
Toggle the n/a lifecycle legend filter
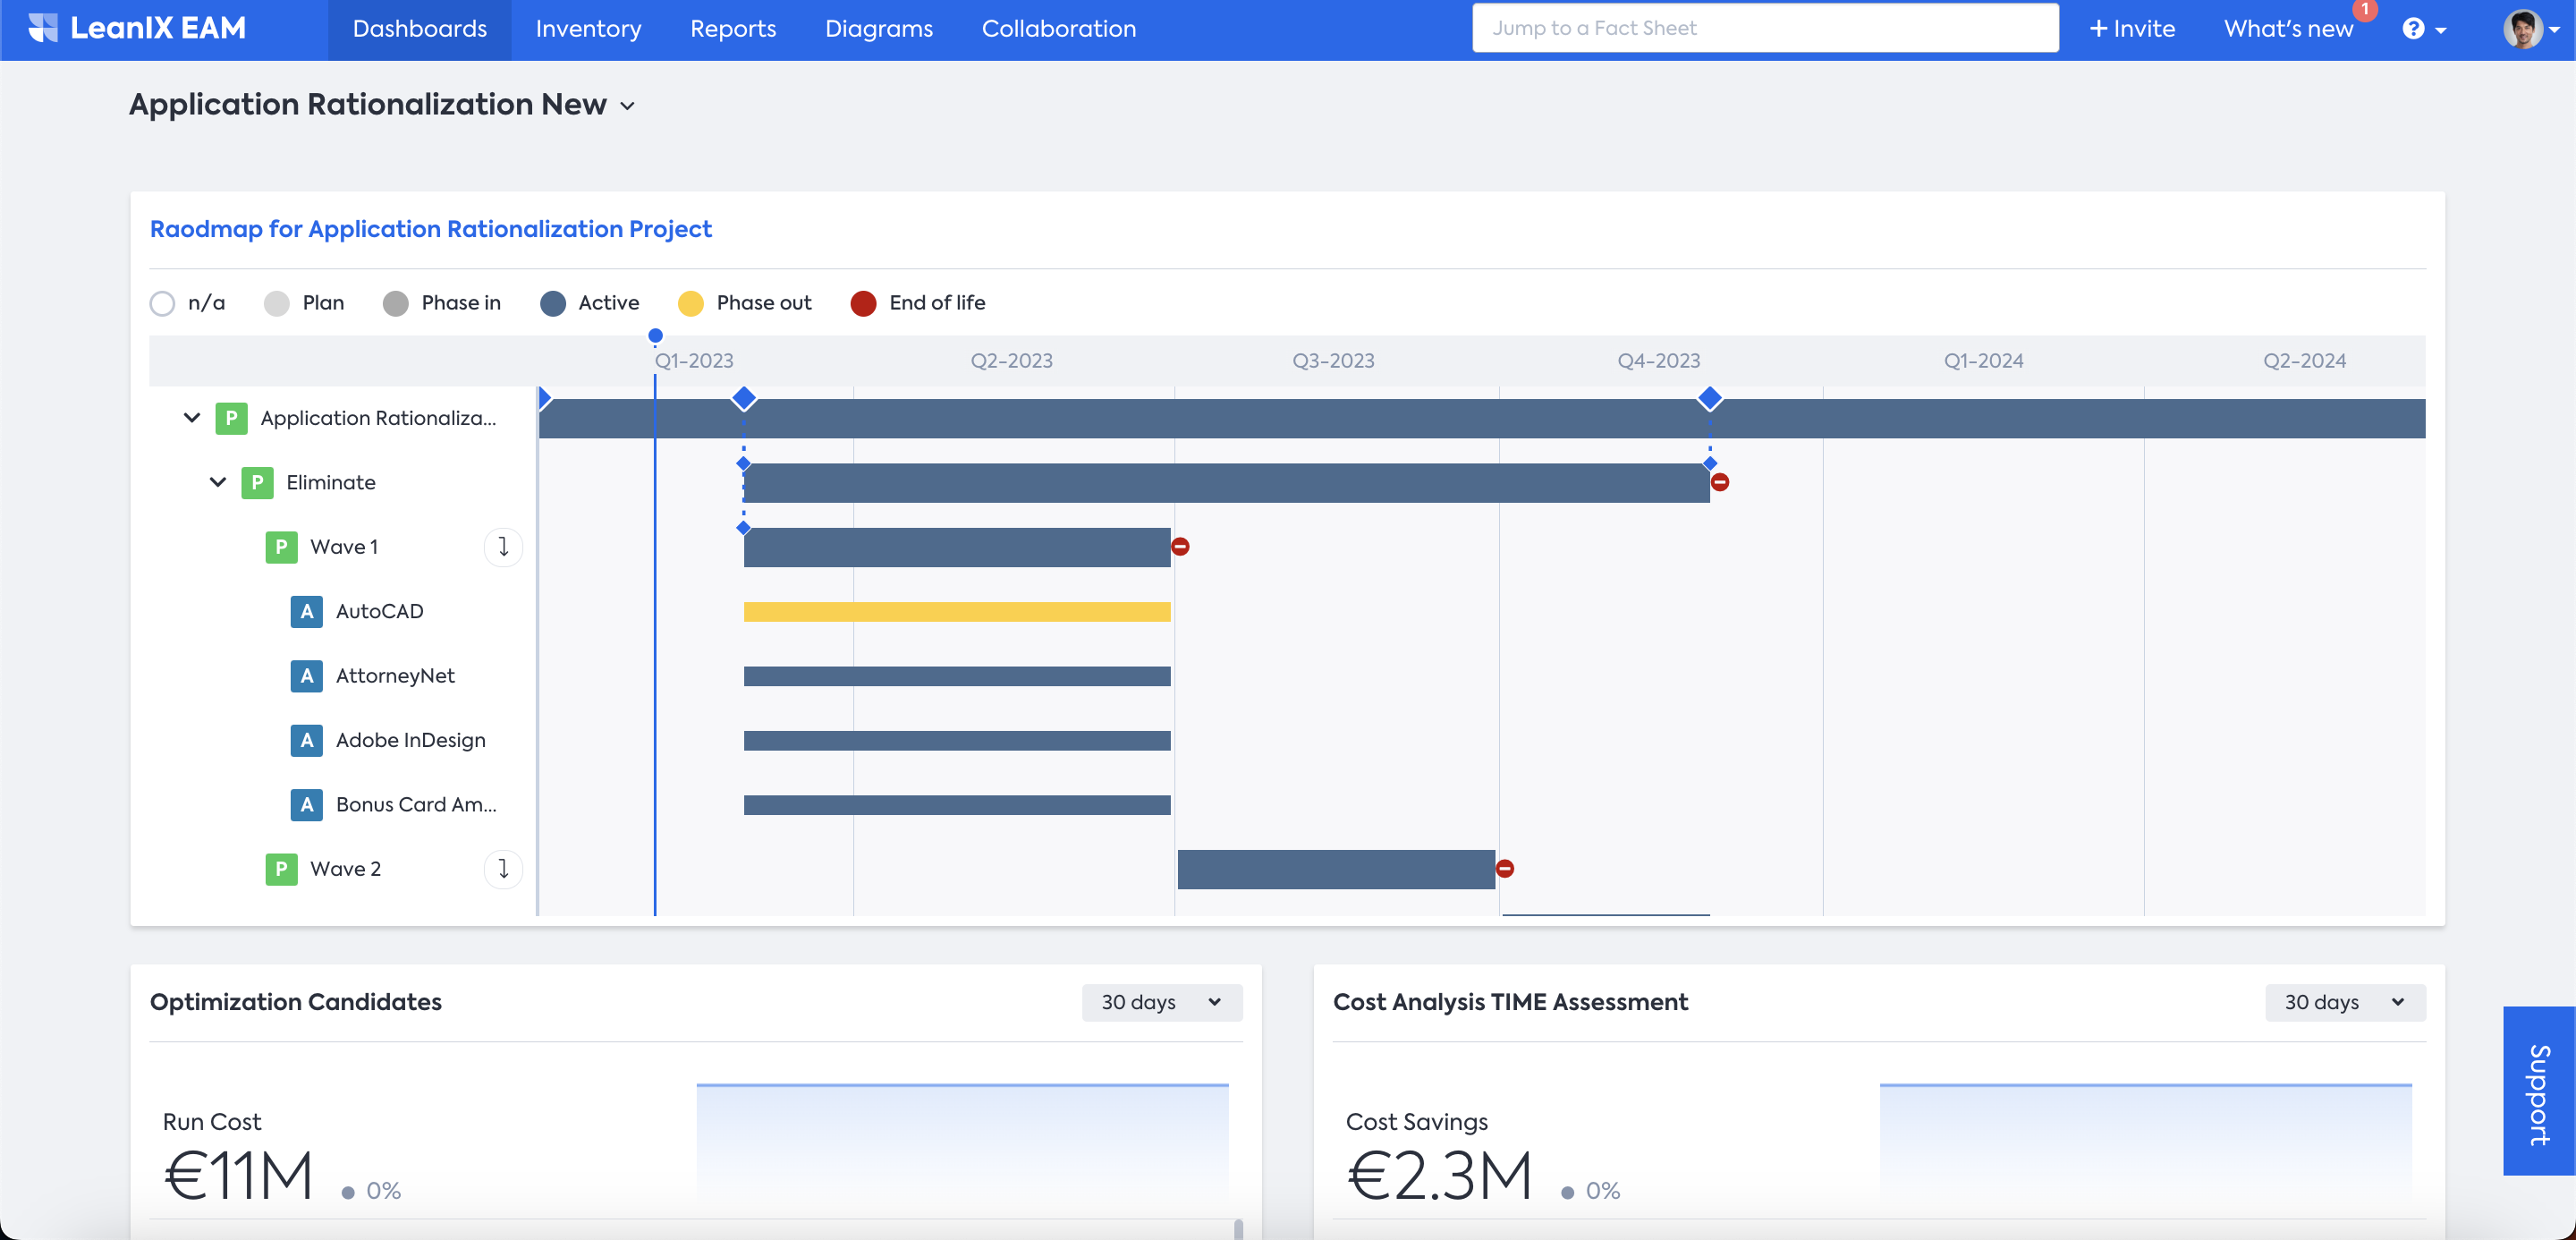163,303
